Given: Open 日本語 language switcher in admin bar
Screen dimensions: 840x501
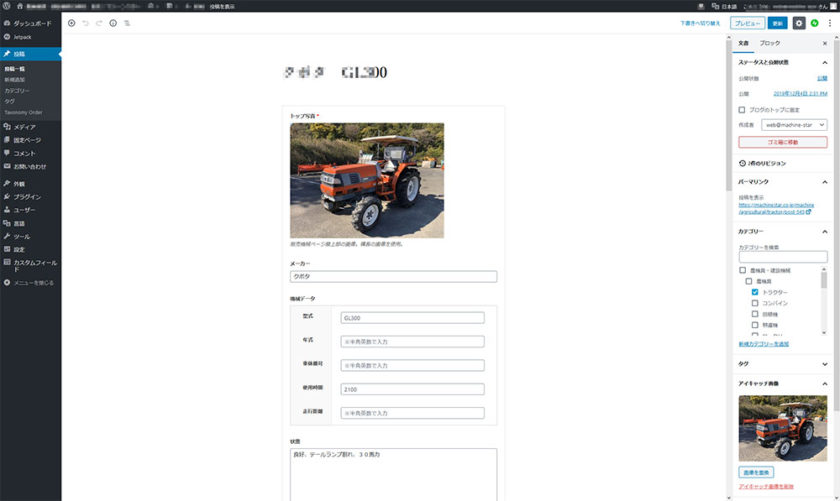Looking at the screenshot, I should click(x=724, y=6).
